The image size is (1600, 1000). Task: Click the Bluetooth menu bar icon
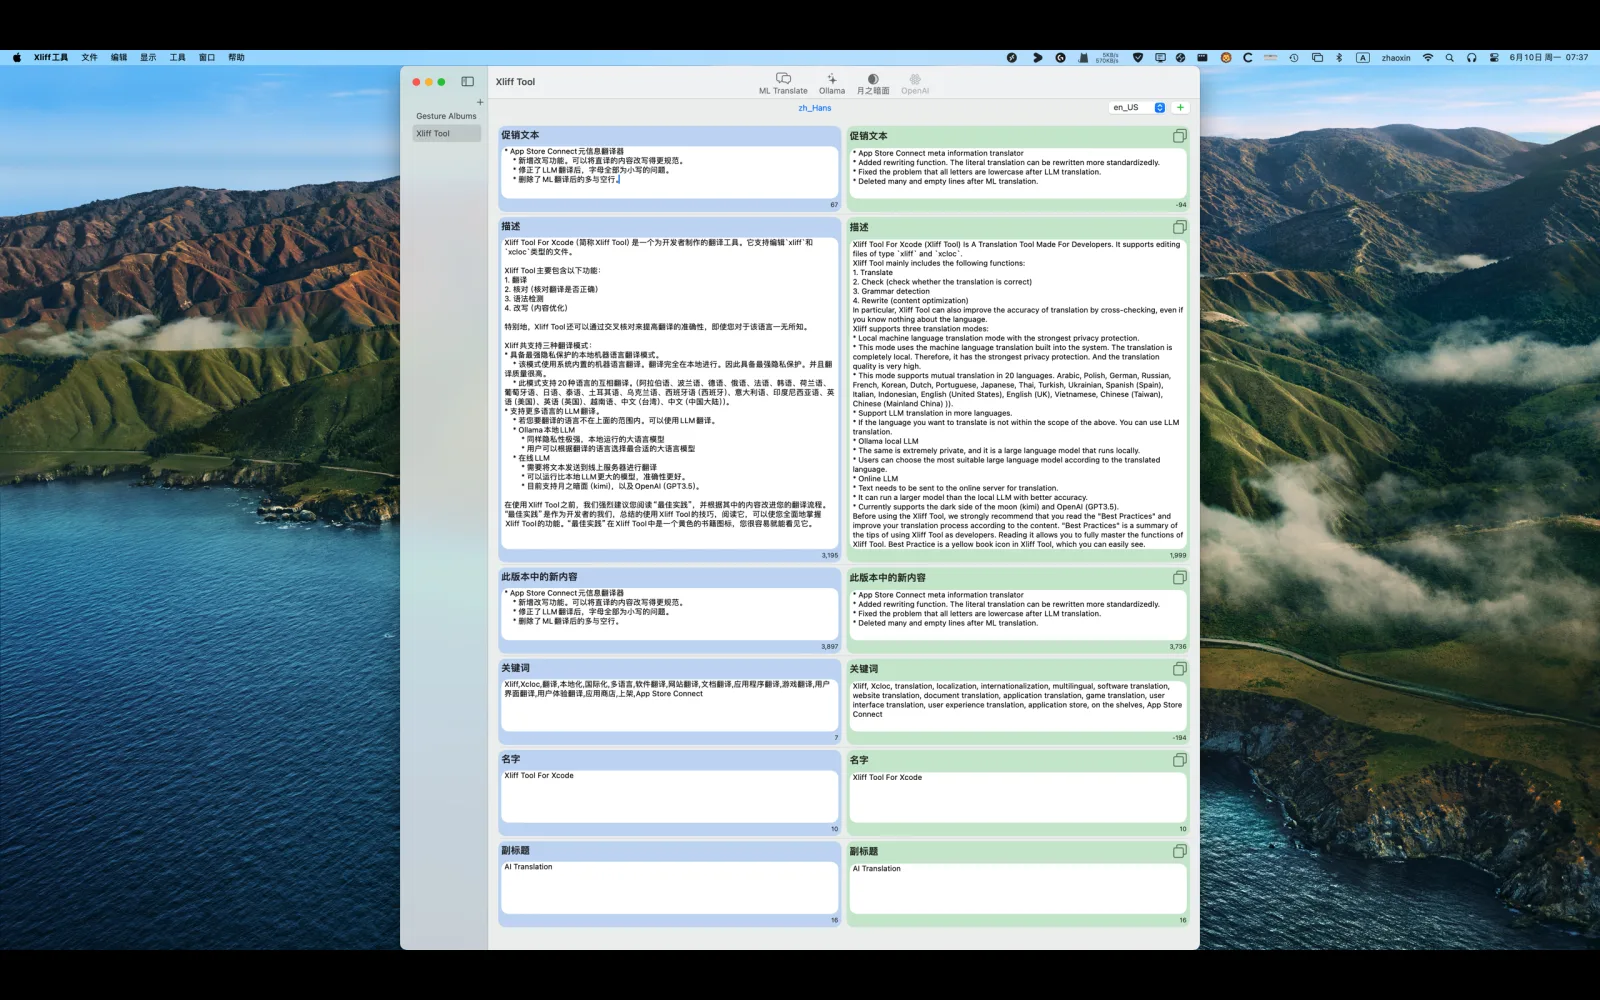(1339, 58)
